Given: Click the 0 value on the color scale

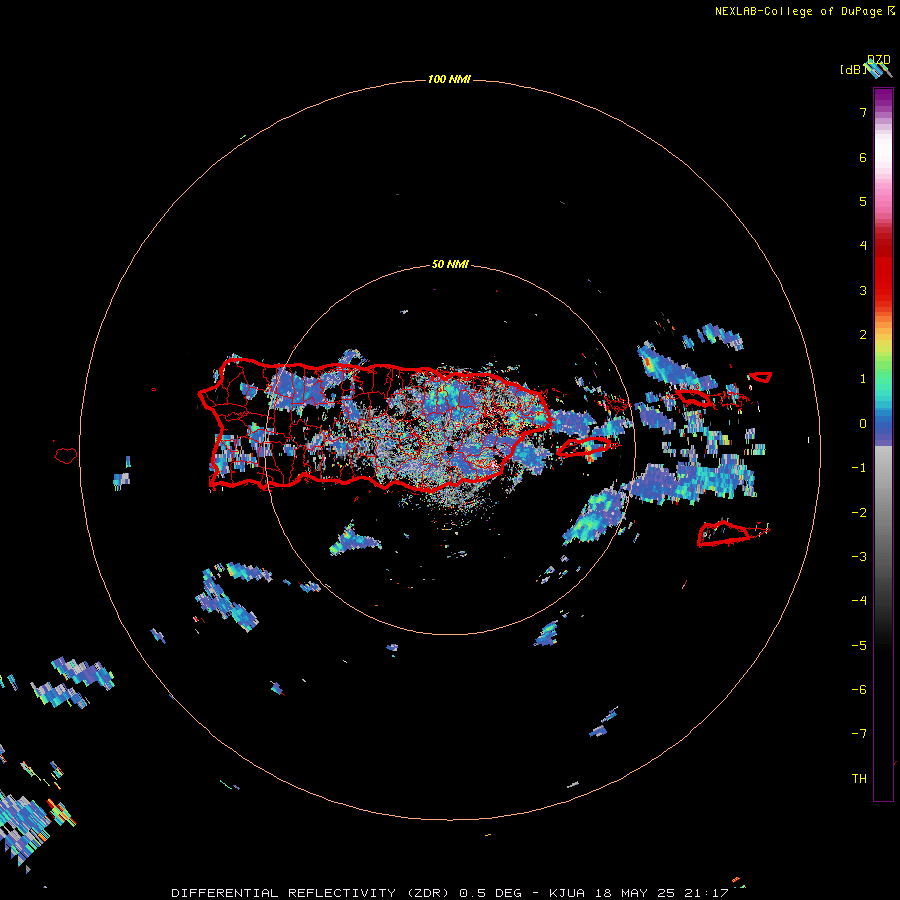Looking at the screenshot, I should tap(863, 424).
